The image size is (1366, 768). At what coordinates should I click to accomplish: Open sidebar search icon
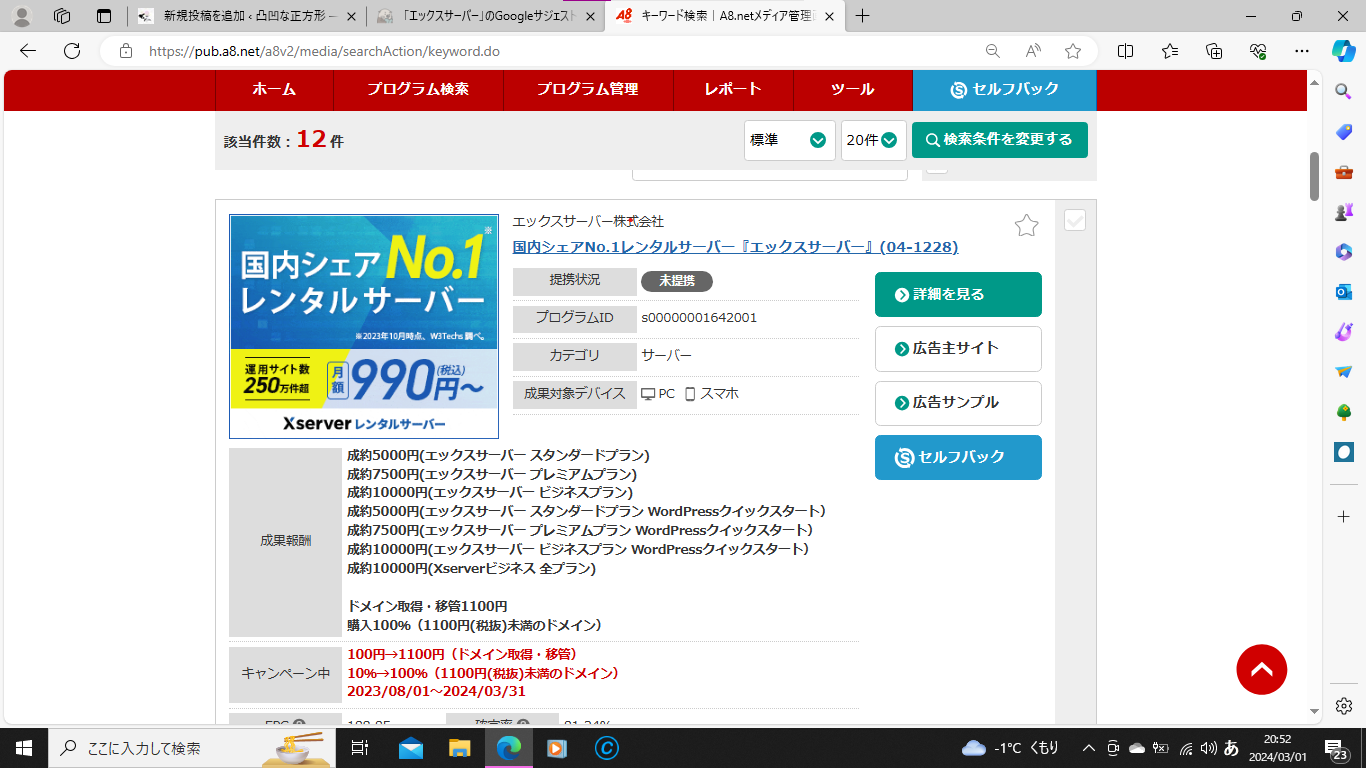tap(1343, 91)
